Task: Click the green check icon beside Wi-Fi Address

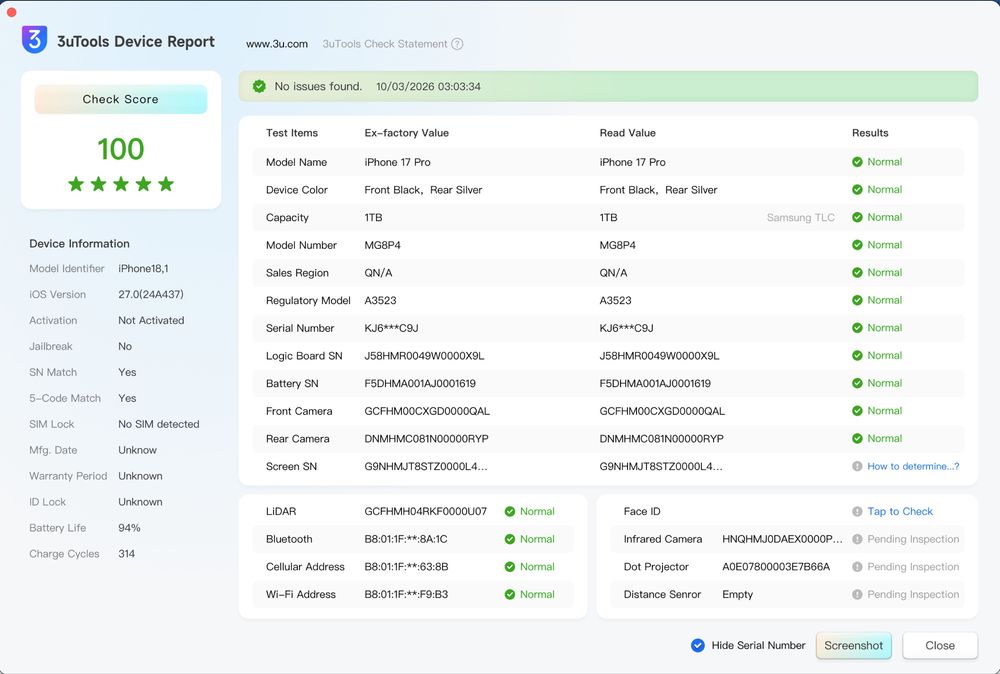Action: pos(510,594)
